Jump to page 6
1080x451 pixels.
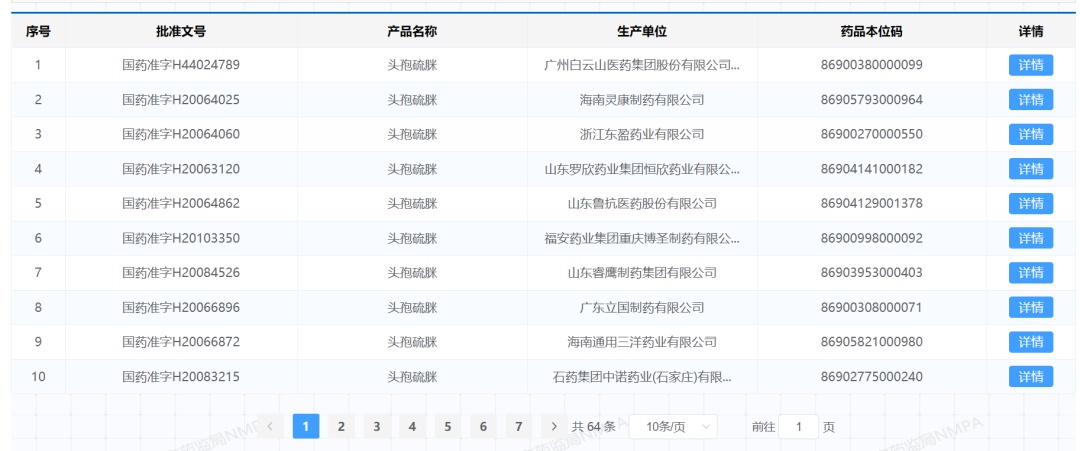pyautogui.click(x=483, y=427)
